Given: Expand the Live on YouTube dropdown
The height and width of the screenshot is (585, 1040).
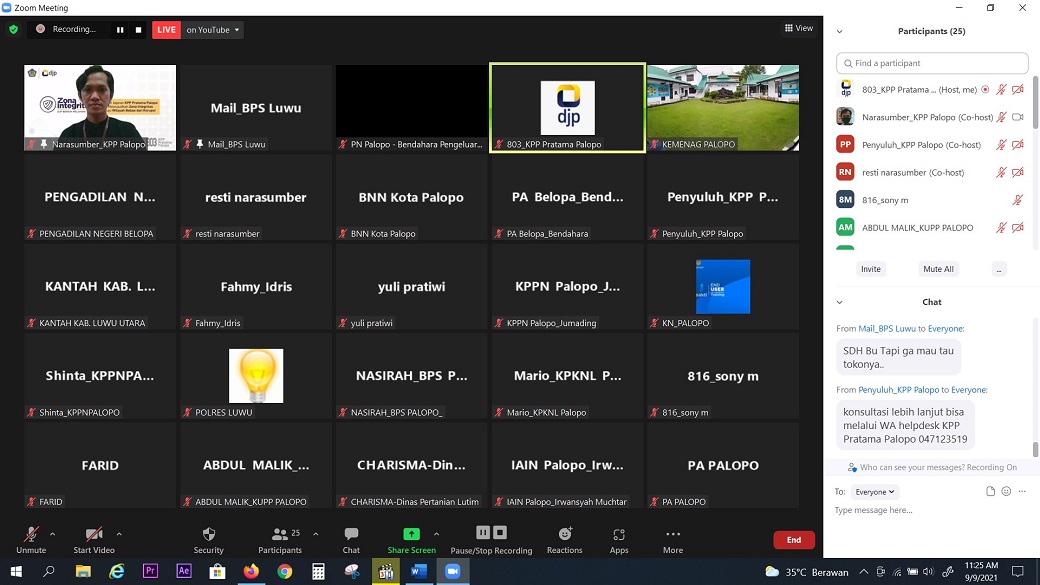Looking at the screenshot, I should (x=237, y=30).
